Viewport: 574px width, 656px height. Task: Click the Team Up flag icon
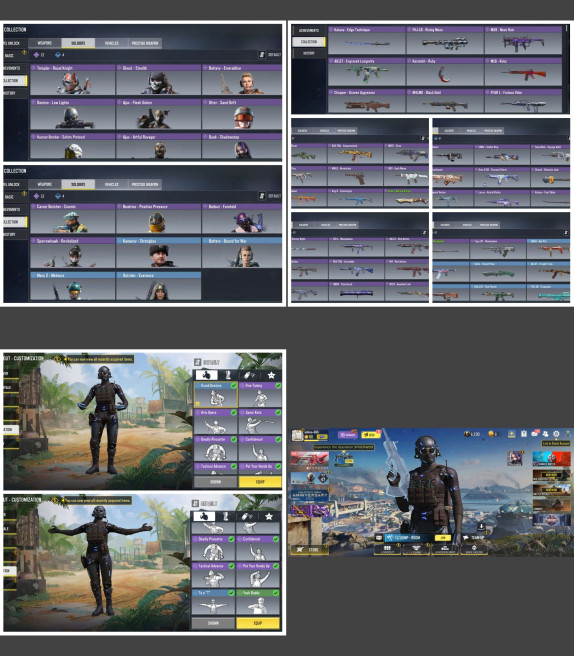466,538
